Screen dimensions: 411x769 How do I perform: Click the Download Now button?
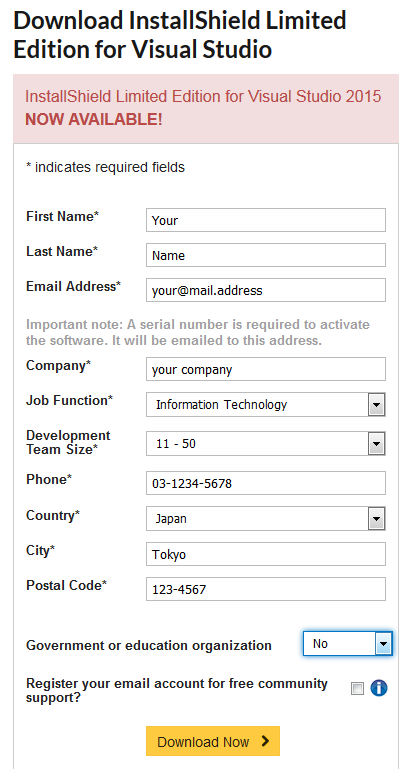point(213,741)
